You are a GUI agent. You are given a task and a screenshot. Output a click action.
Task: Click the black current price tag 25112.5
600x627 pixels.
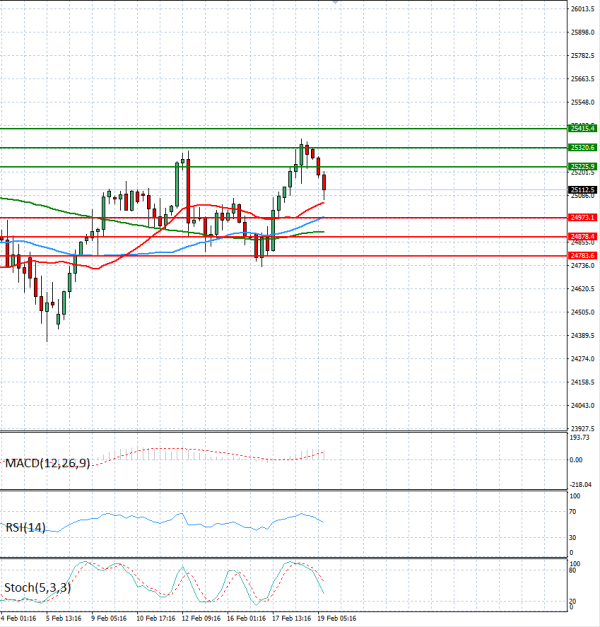point(582,189)
